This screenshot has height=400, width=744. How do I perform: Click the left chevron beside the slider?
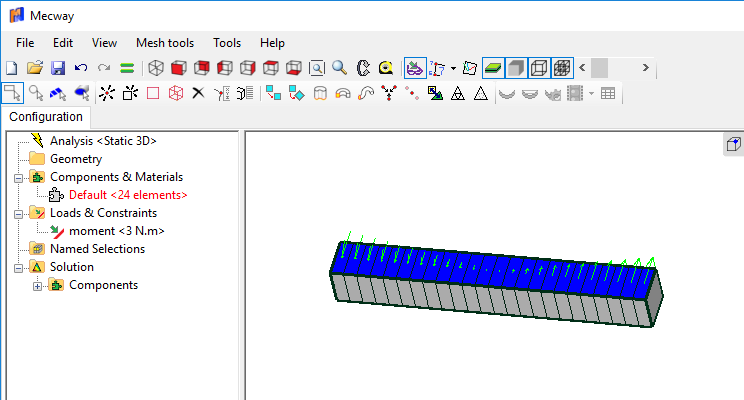tap(582, 68)
